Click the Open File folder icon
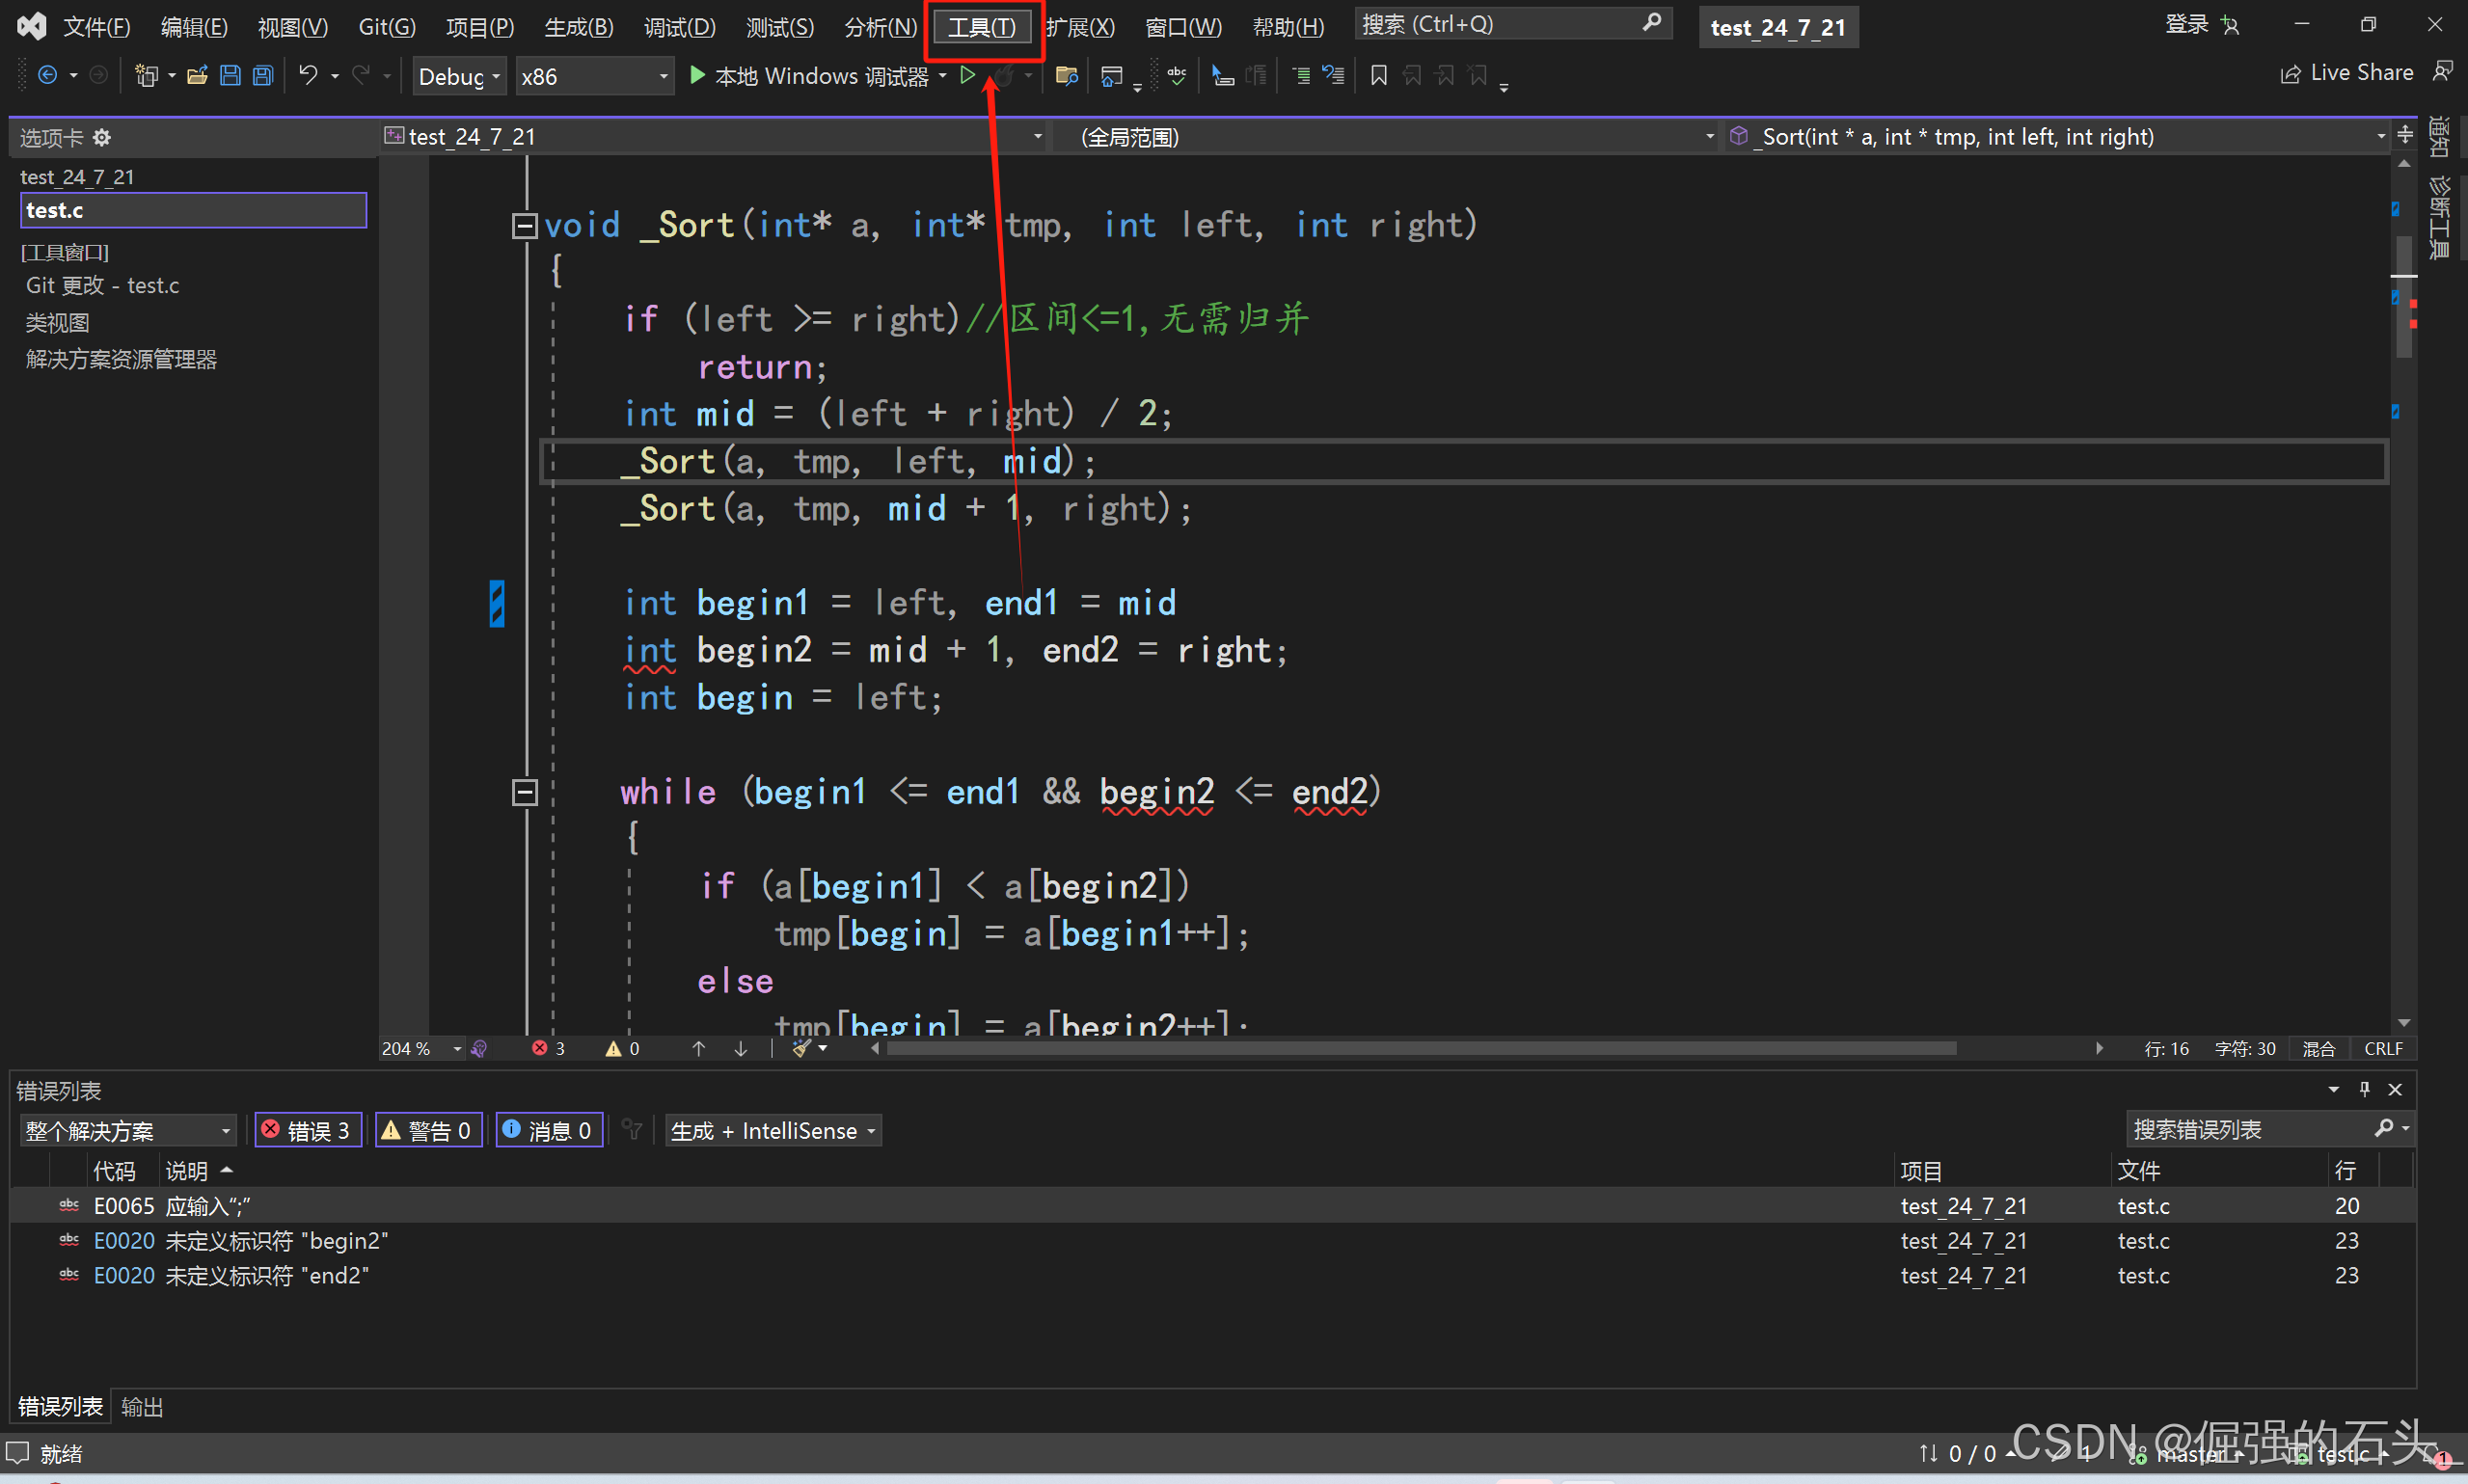The width and height of the screenshot is (2468, 1484). (197, 76)
